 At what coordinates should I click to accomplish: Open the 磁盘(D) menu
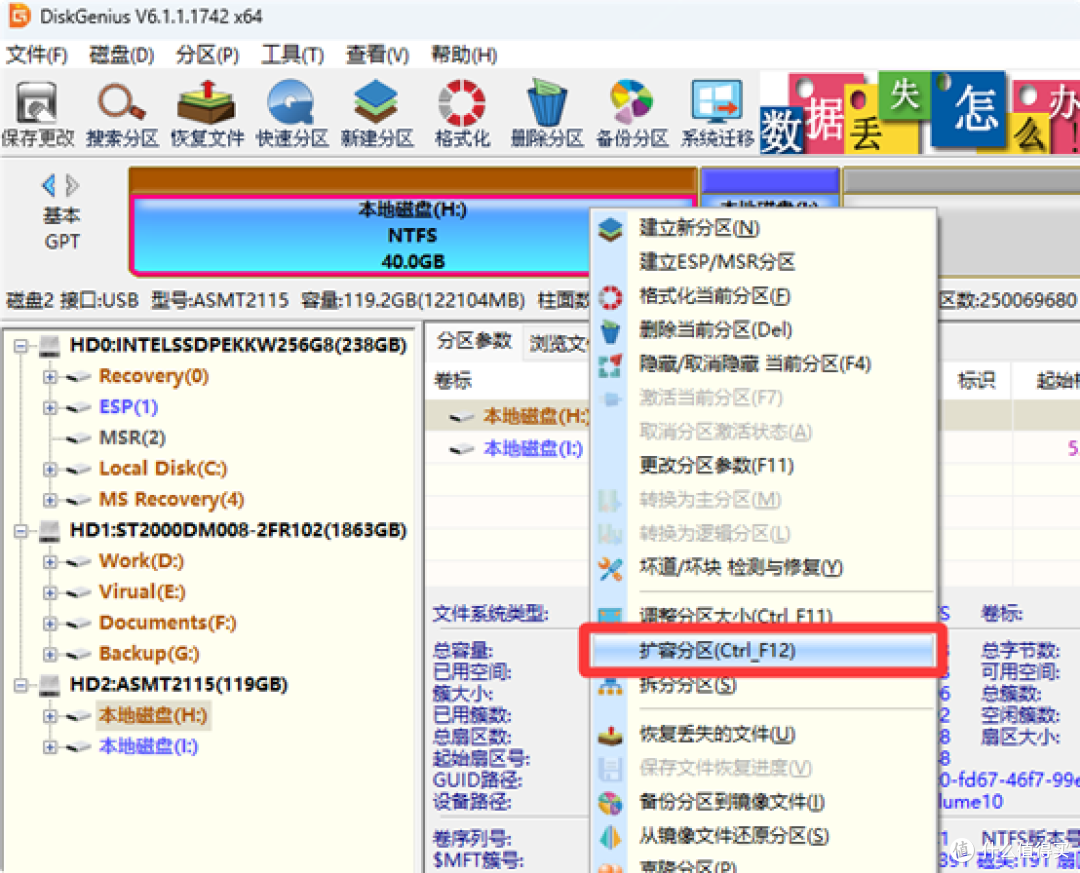122,54
